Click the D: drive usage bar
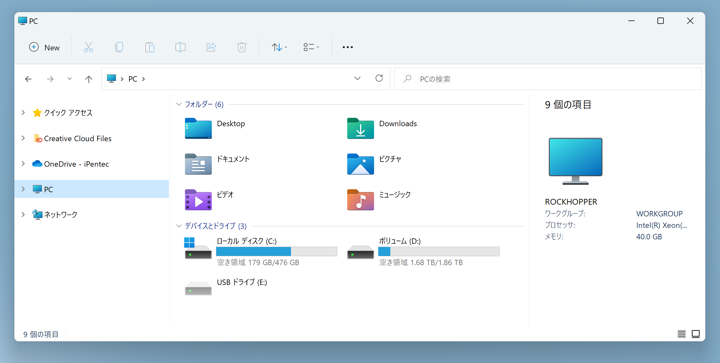 [x=439, y=251]
